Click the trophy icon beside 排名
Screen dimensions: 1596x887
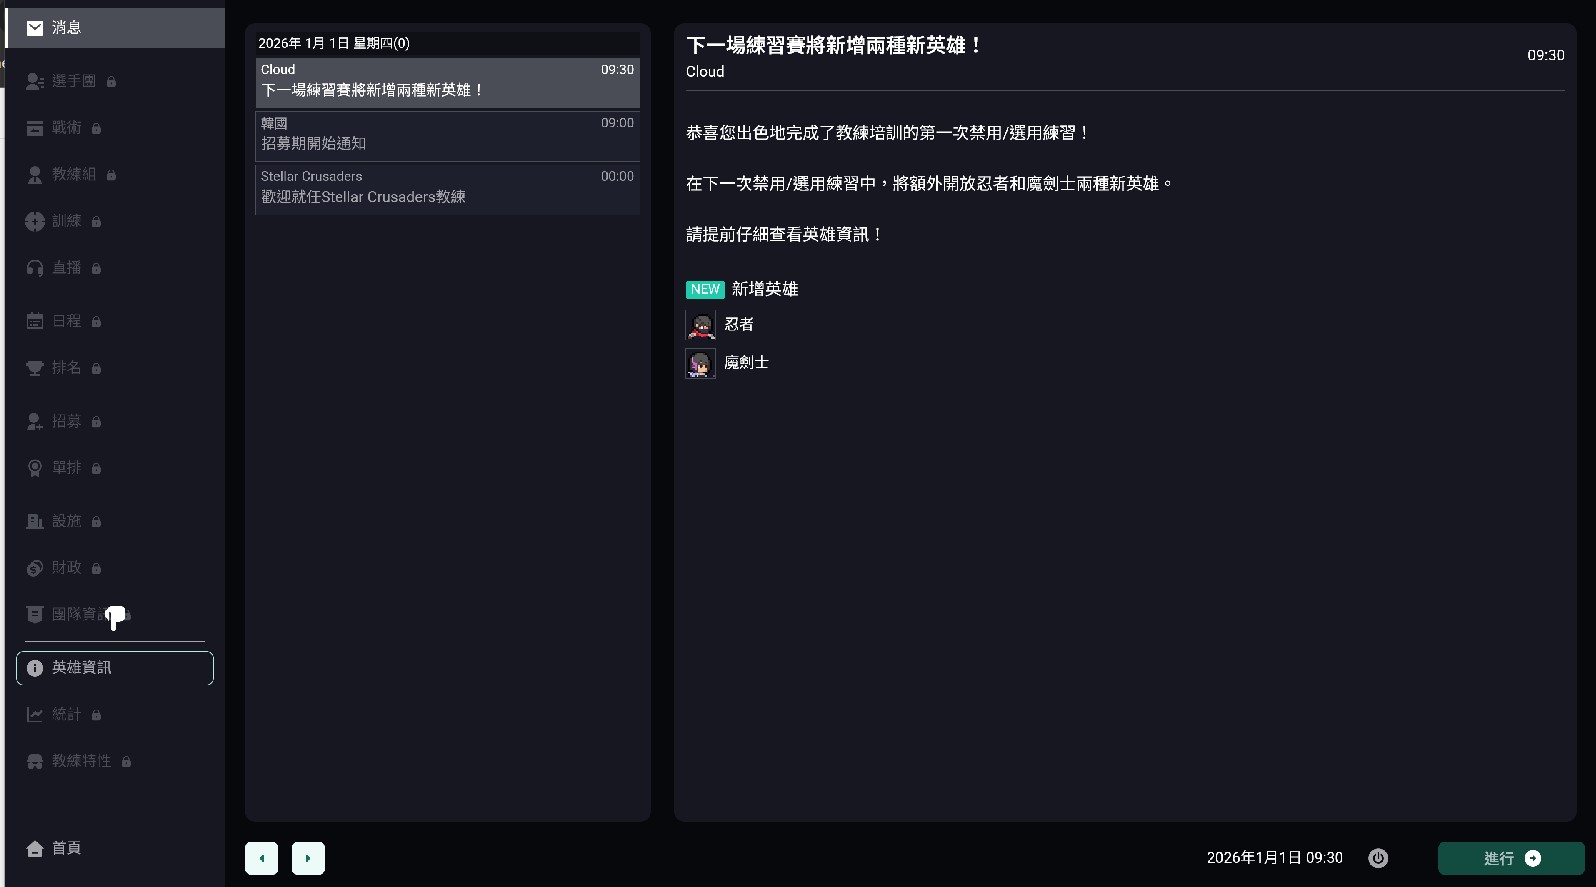(x=35, y=368)
